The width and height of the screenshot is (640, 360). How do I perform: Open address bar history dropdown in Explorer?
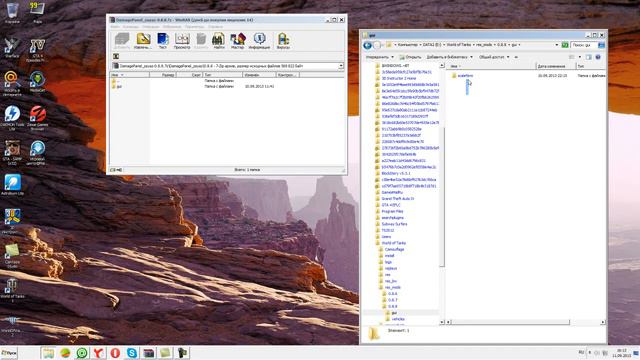pos(557,45)
